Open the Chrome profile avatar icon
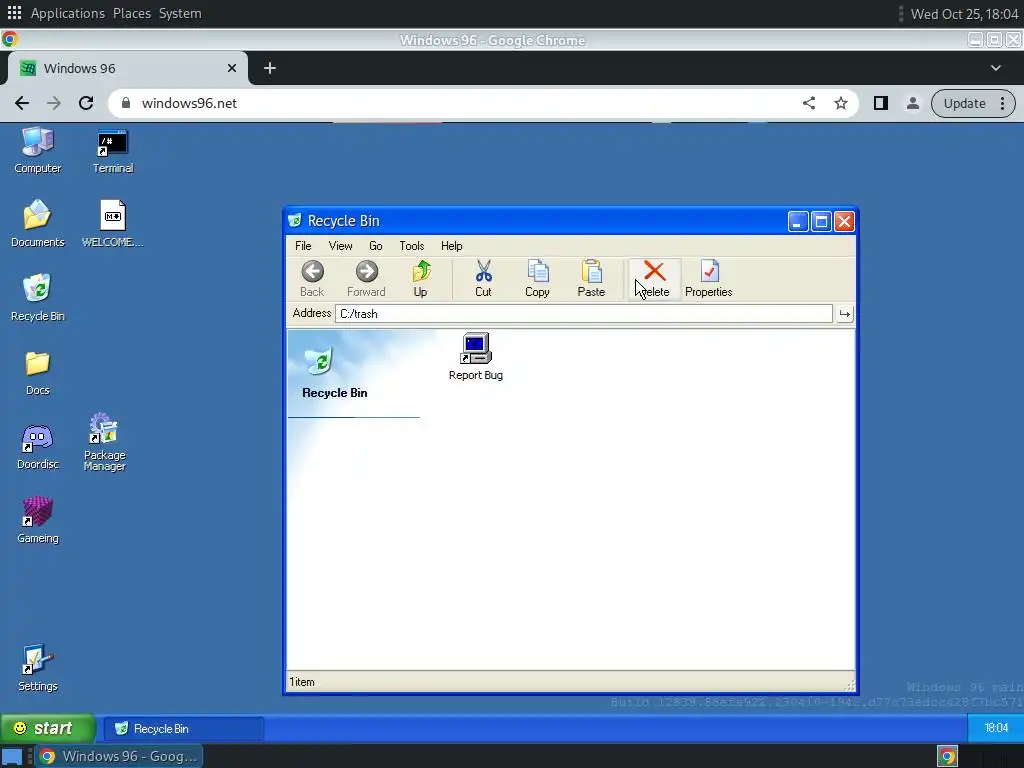Image resolution: width=1024 pixels, height=768 pixels. 913,103
